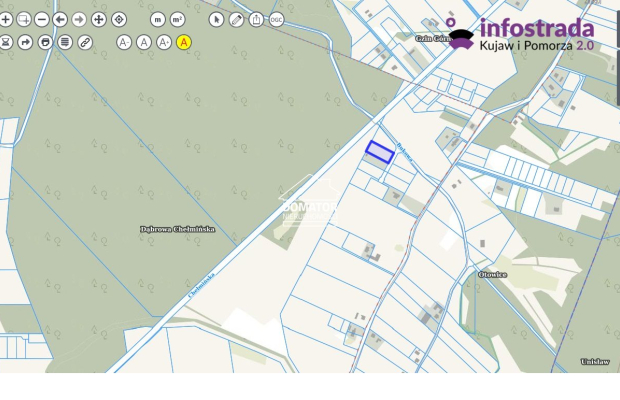
Task: Click the print map icon
Action: click(45, 42)
